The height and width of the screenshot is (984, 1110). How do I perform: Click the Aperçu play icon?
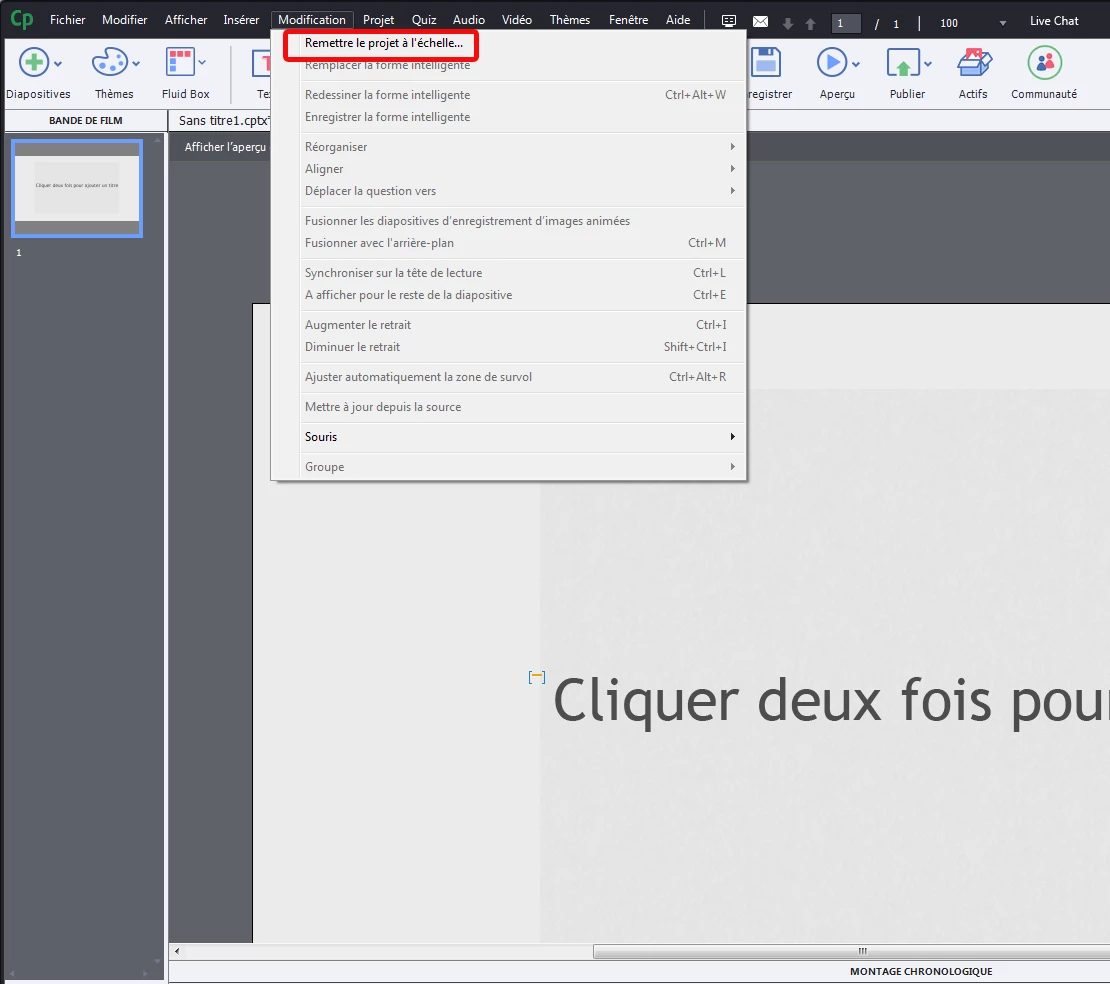click(x=832, y=62)
